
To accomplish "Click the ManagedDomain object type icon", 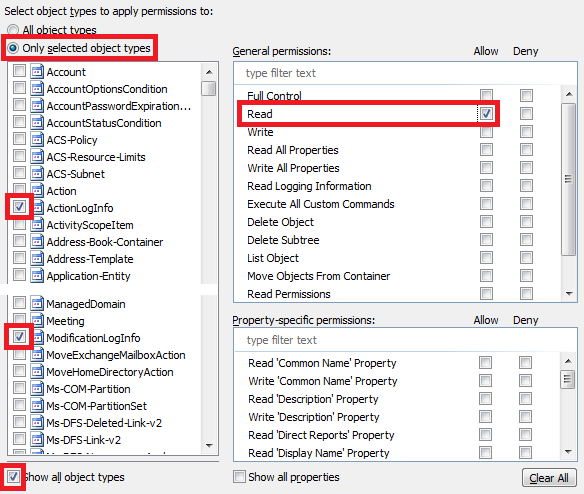I will [x=37, y=303].
